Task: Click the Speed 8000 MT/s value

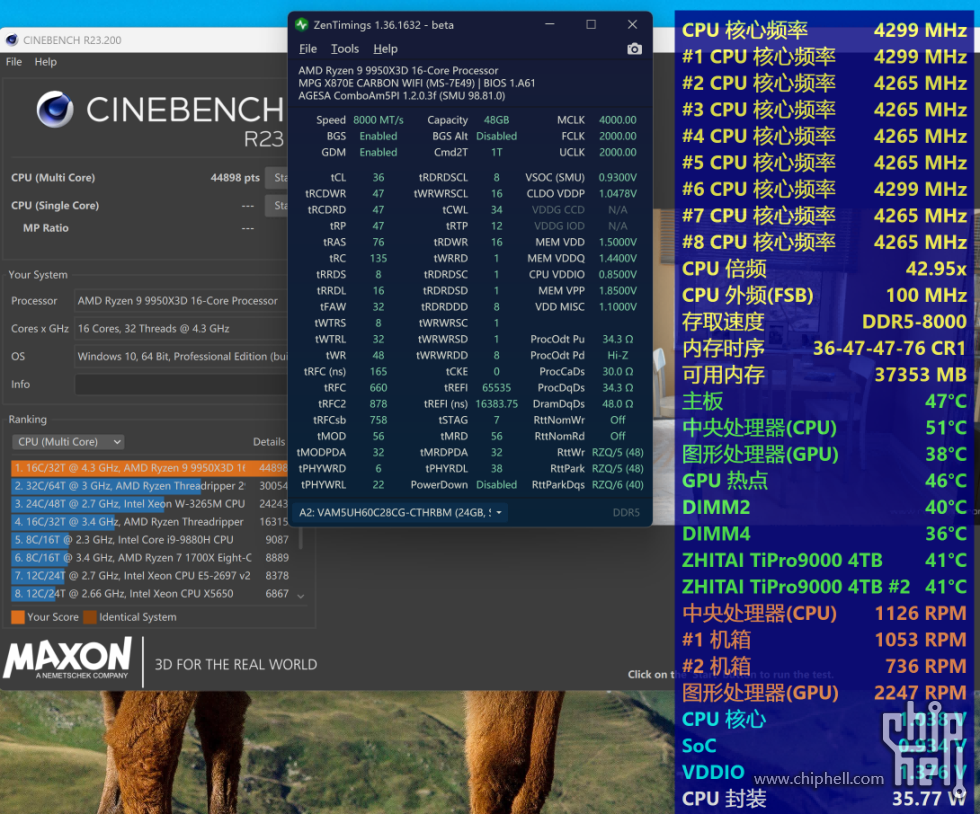Action: tap(378, 120)
